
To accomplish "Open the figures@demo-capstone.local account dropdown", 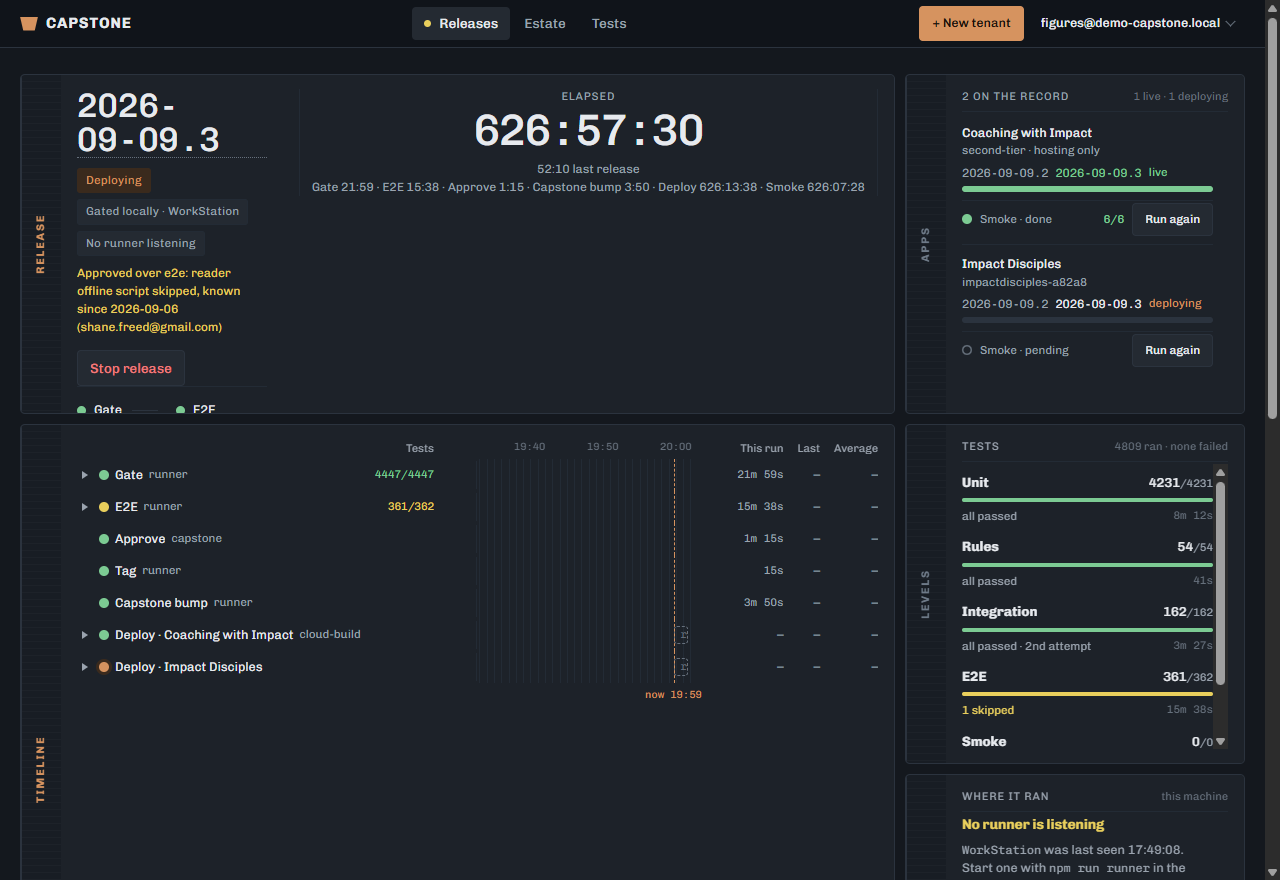I will [1138, 23].
